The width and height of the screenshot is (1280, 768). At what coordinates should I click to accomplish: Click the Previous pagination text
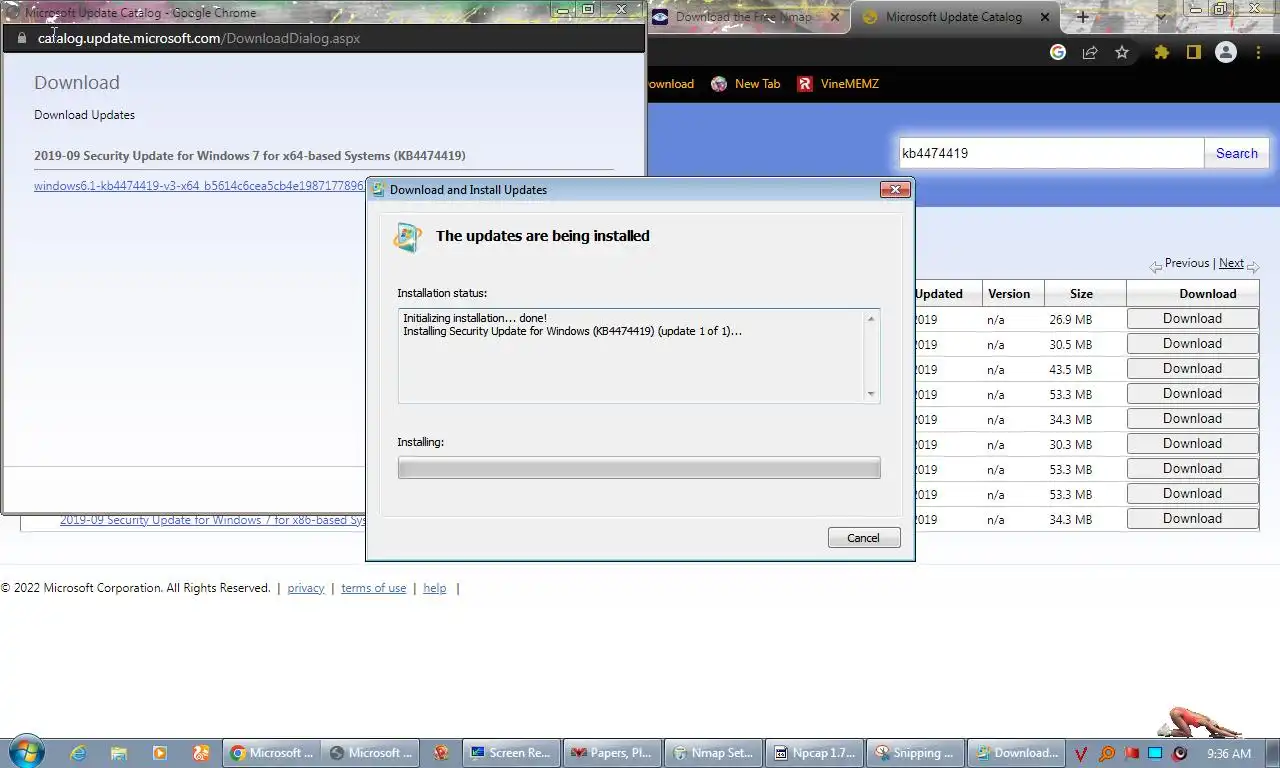pos(1187,263)
